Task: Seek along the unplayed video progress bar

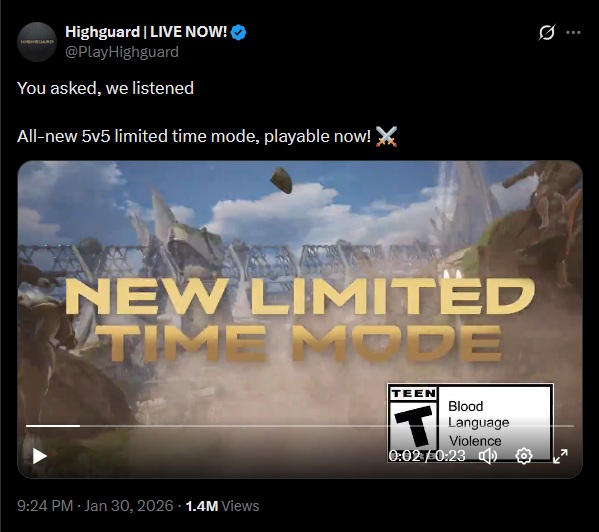Action: click(327, 425)
